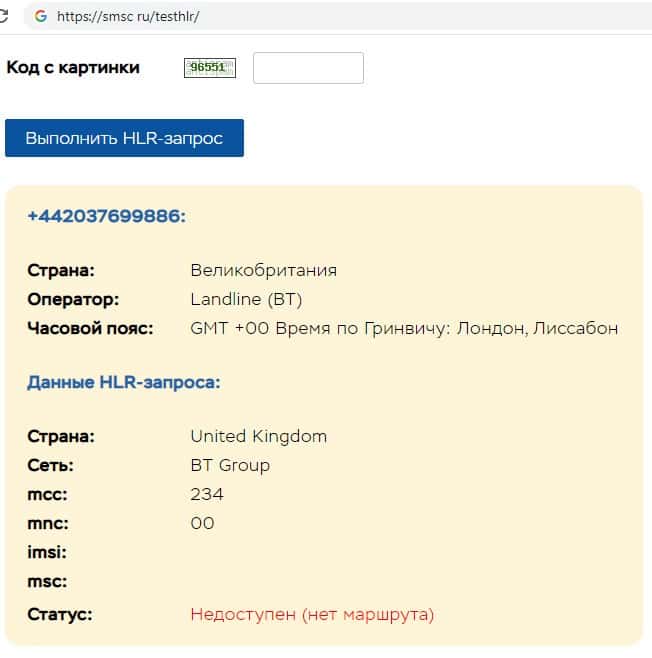Click the red Недоступен status text
This screenshot has height=658, width=652.
click(x=312, y=614)
